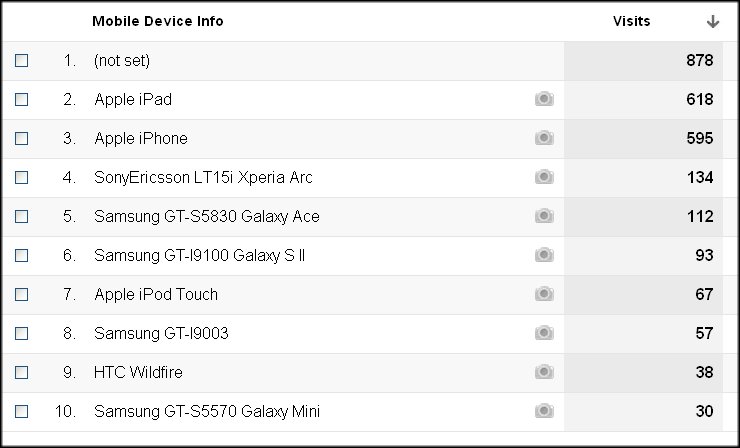Screen dimensions: 740x448
Task: Show device photo for Galaxy S II
Action: coord(544,255)
